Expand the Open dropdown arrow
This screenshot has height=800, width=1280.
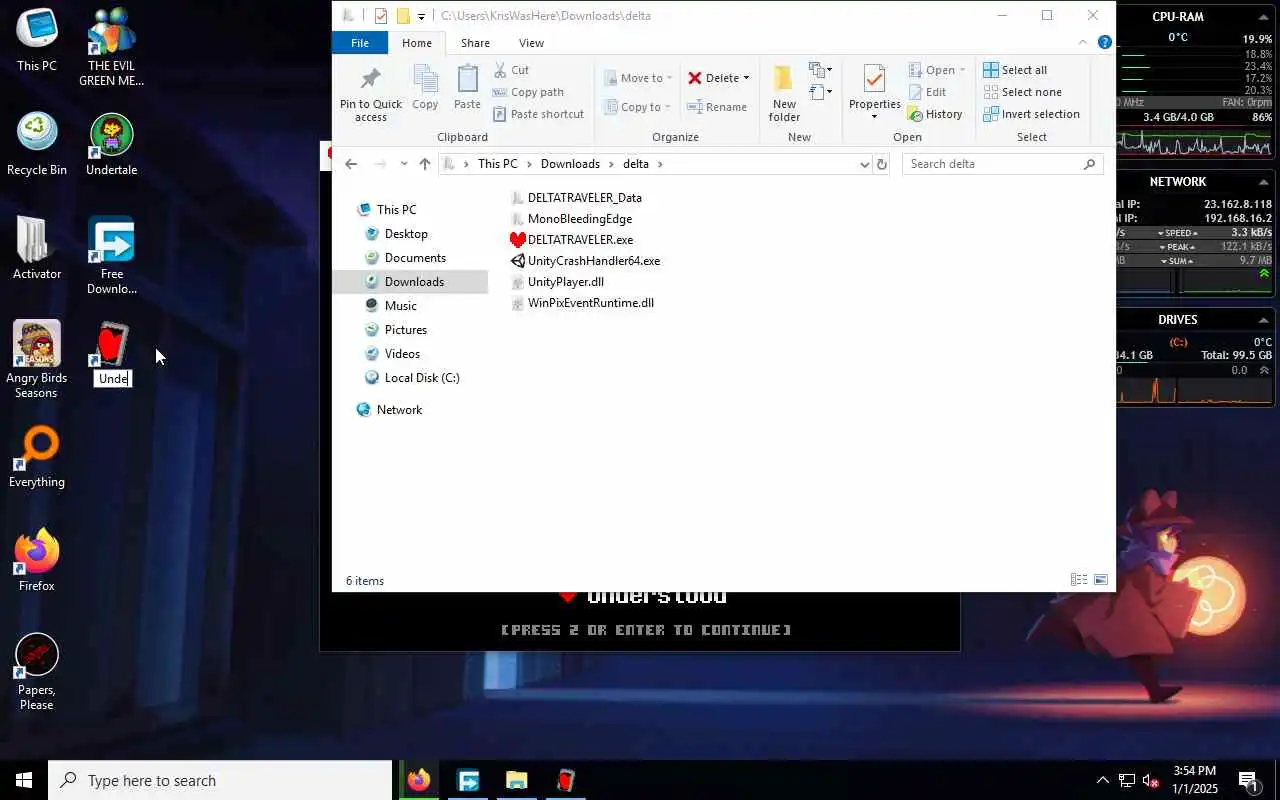click(962, 70)
